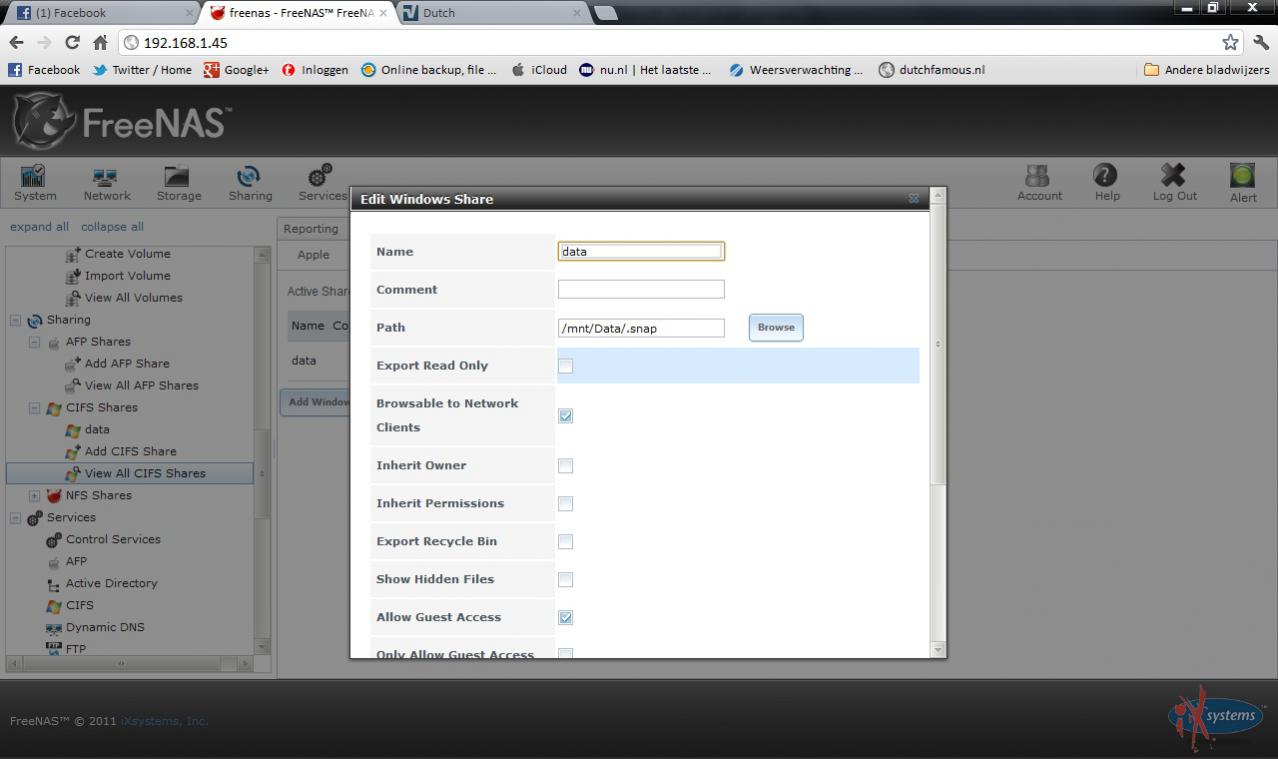Open the System toolbar icon
The image size is (1278, 759).
35,183
